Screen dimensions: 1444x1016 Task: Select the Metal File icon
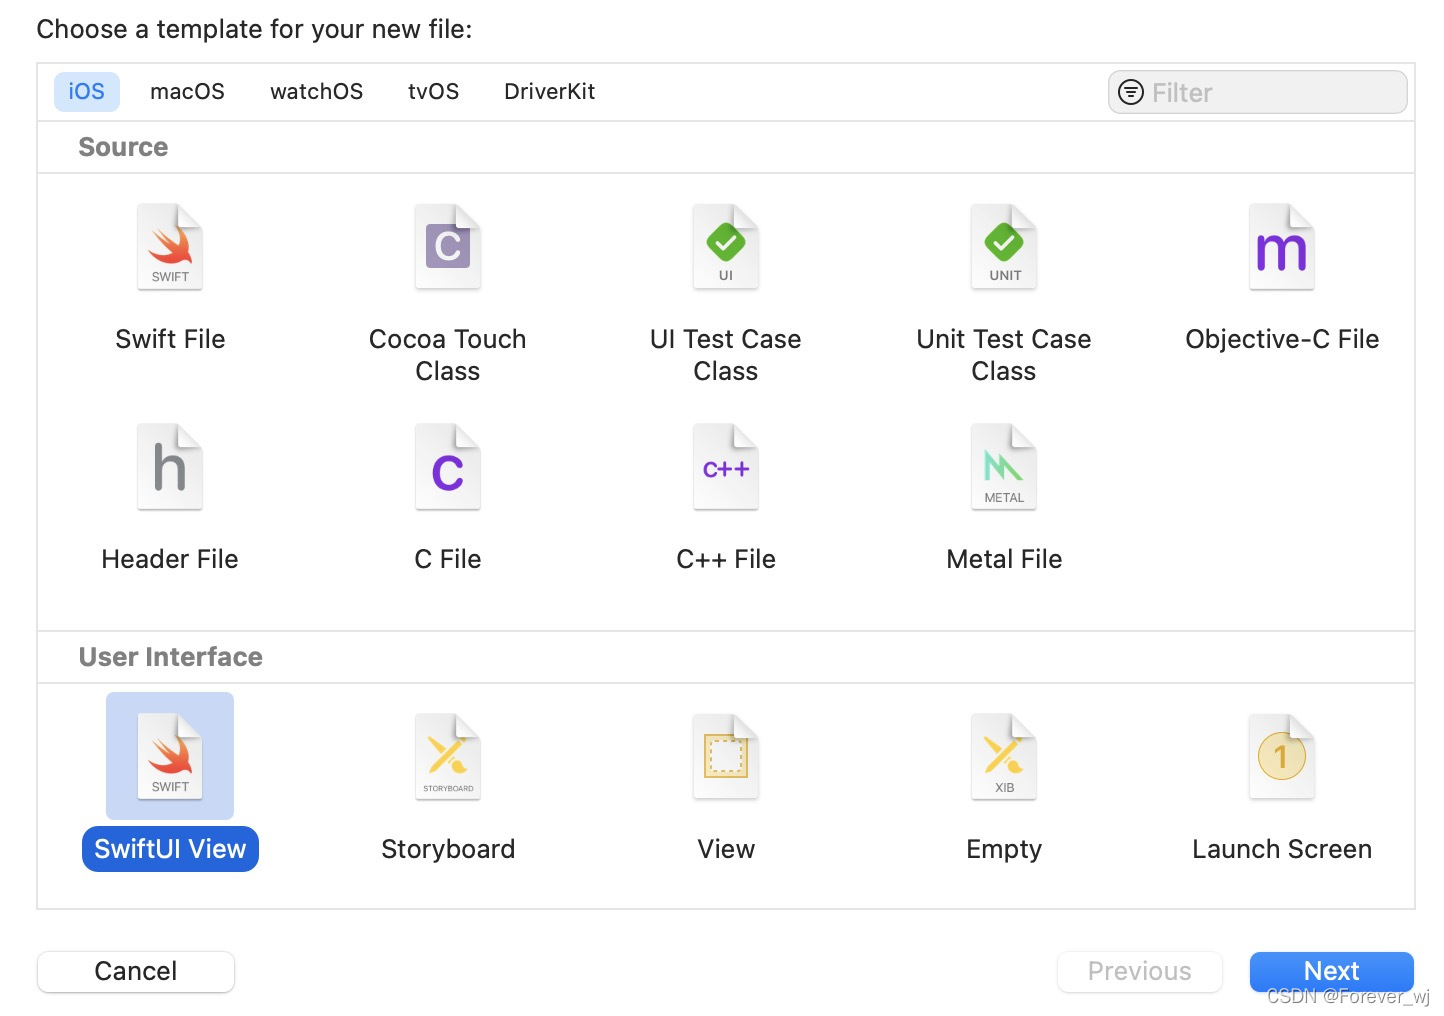[x=1004, y=467]
